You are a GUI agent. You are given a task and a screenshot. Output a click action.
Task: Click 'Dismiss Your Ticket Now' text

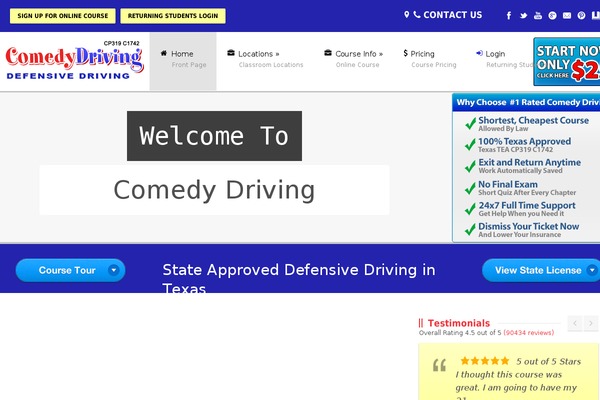[528, 226]
